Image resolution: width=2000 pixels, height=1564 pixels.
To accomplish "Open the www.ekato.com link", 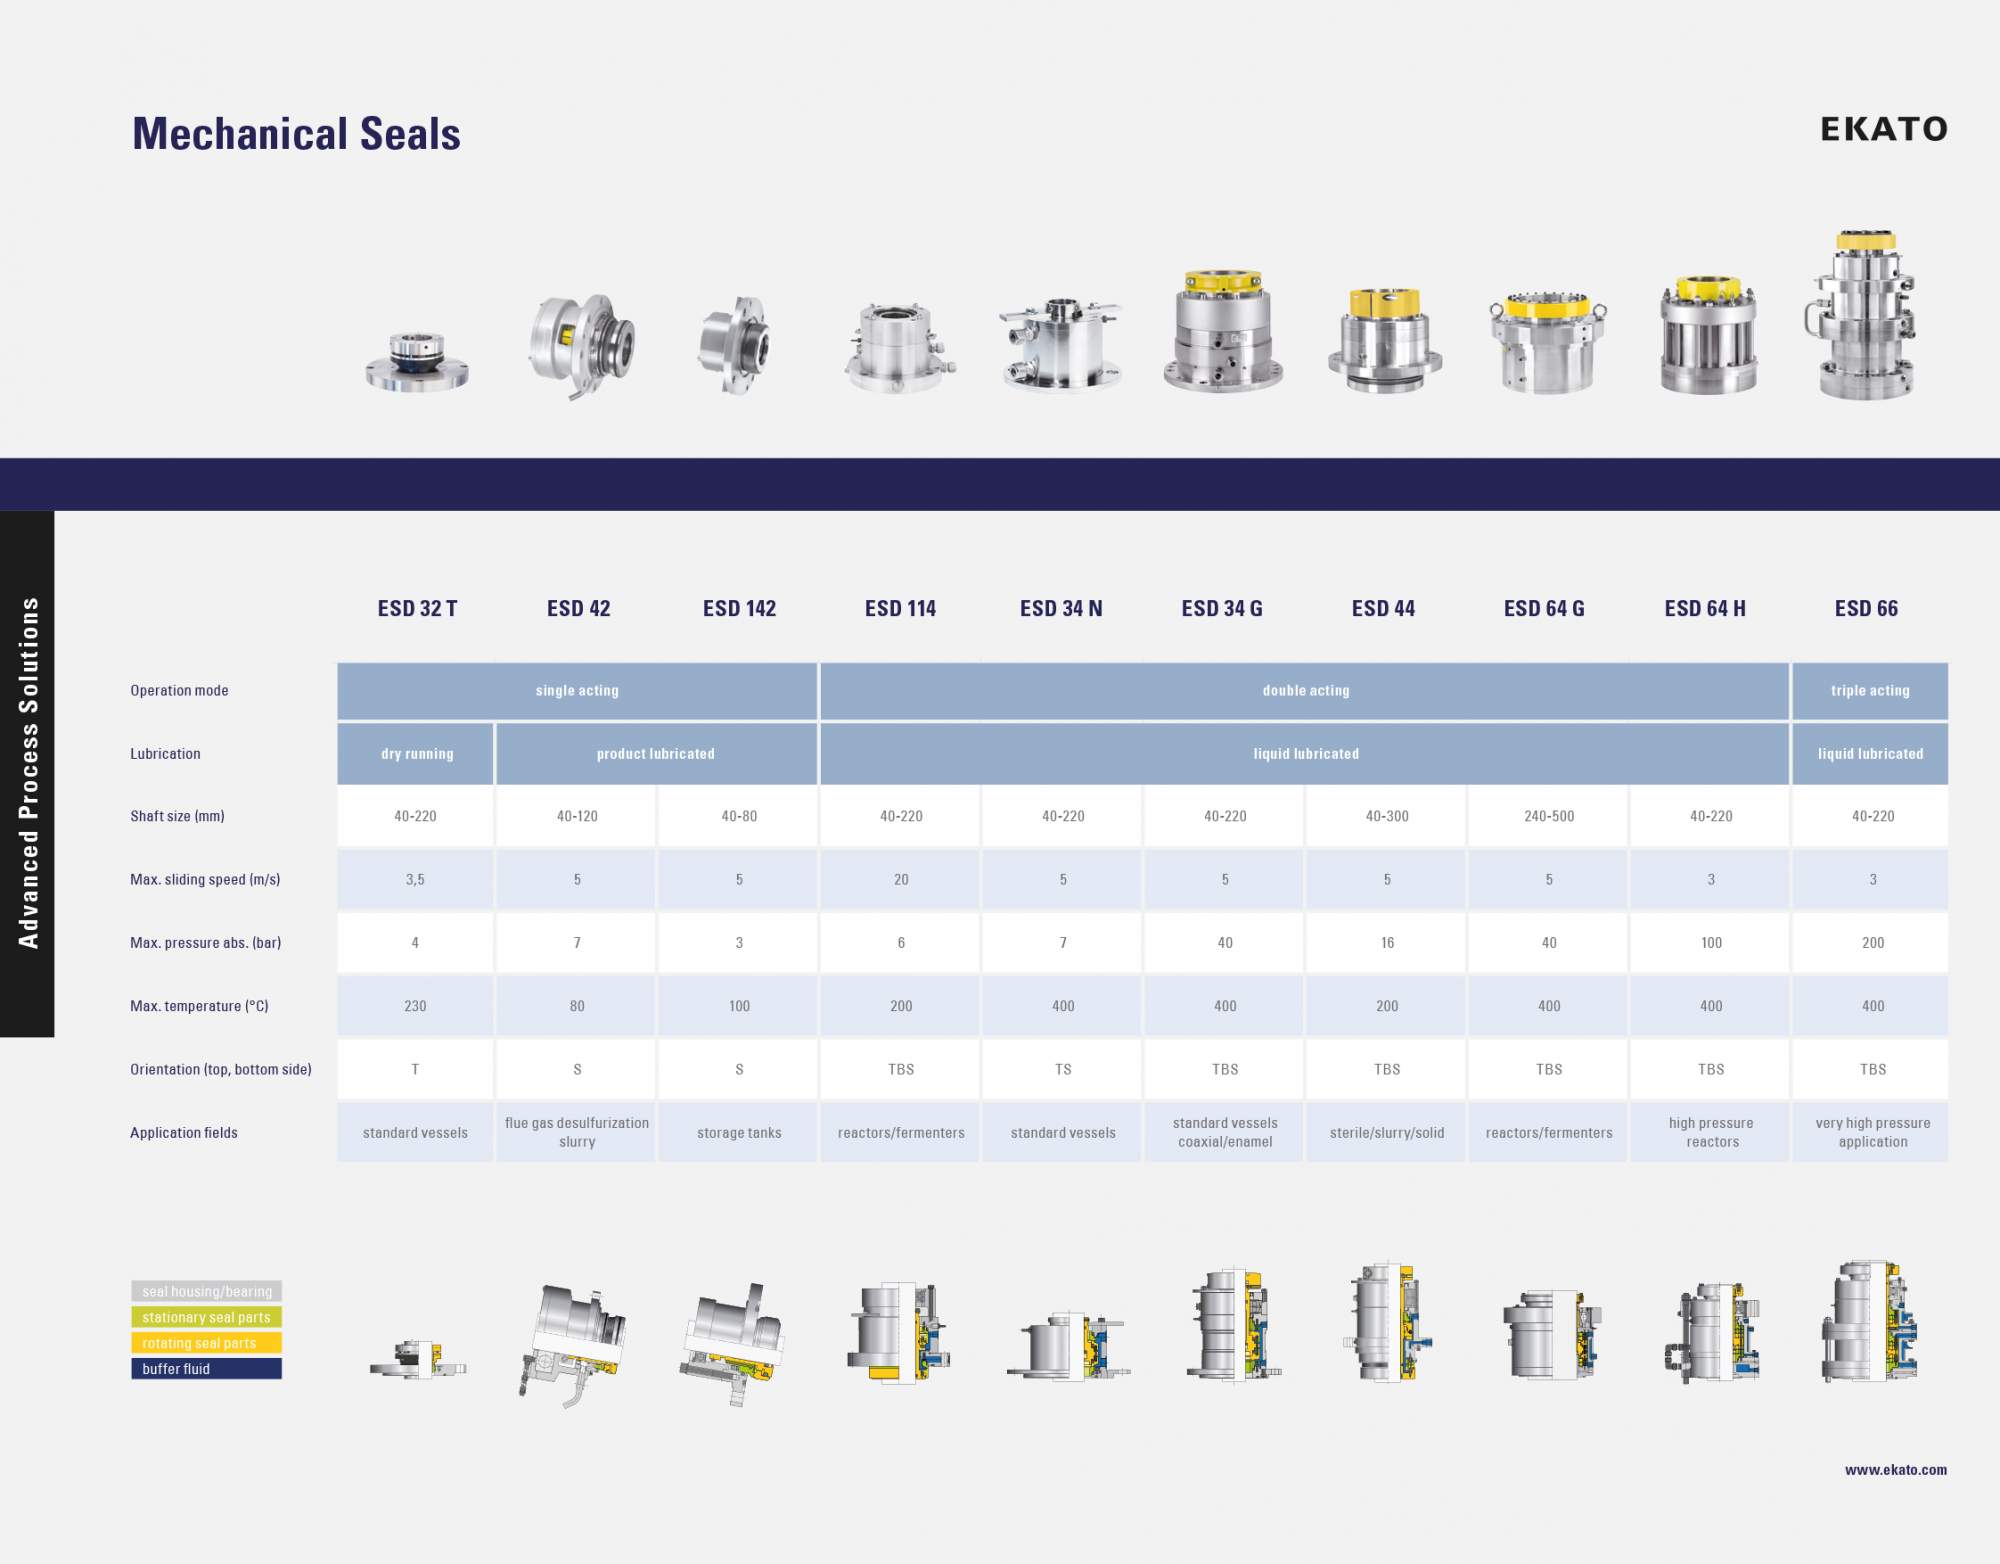I will pyautogui.click(x=1896, y=1469).
